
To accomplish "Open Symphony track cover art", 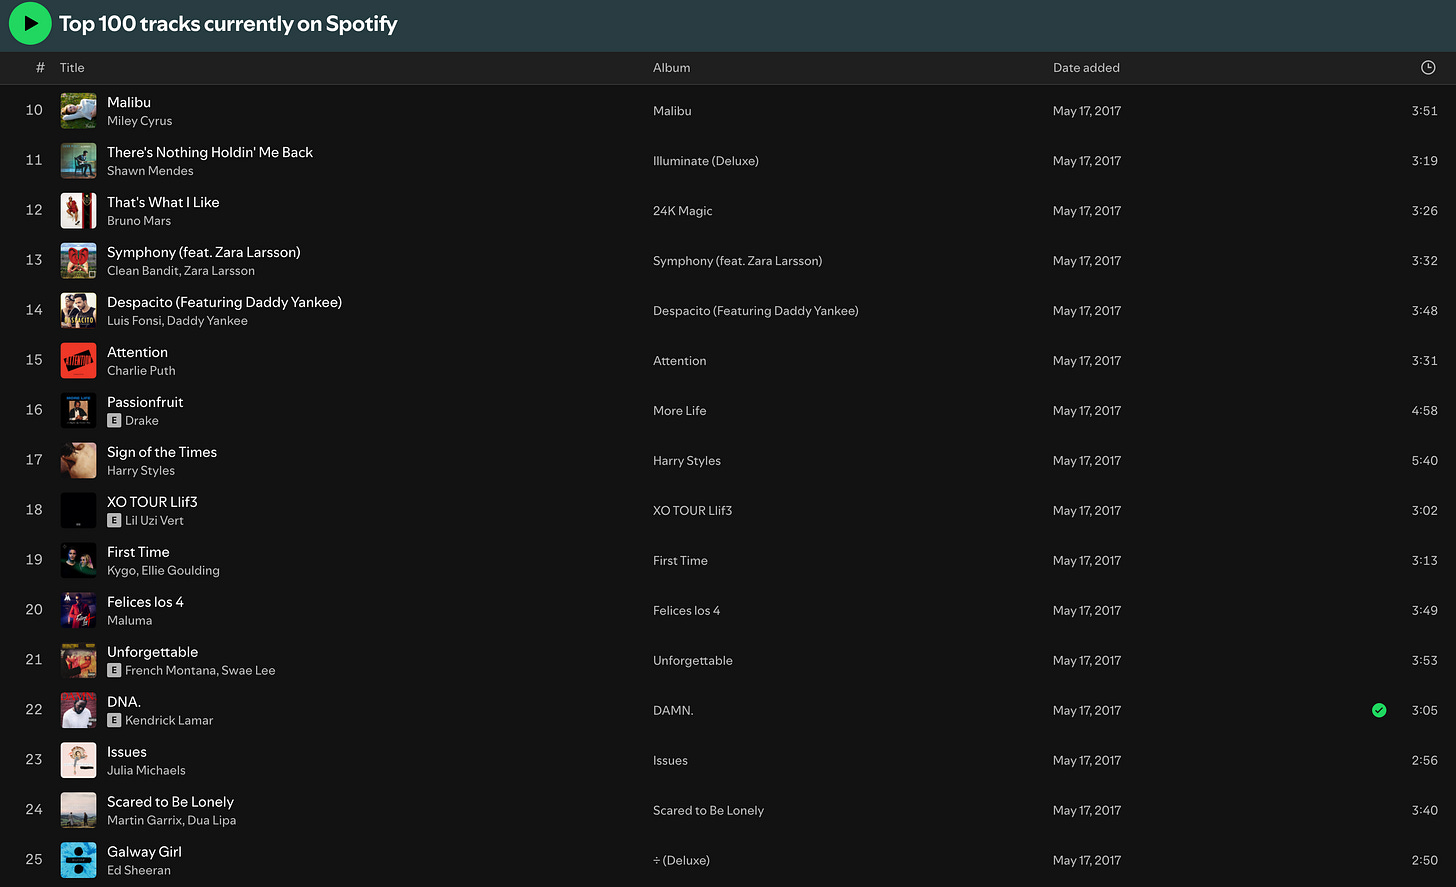I will [x=79, y=261].
